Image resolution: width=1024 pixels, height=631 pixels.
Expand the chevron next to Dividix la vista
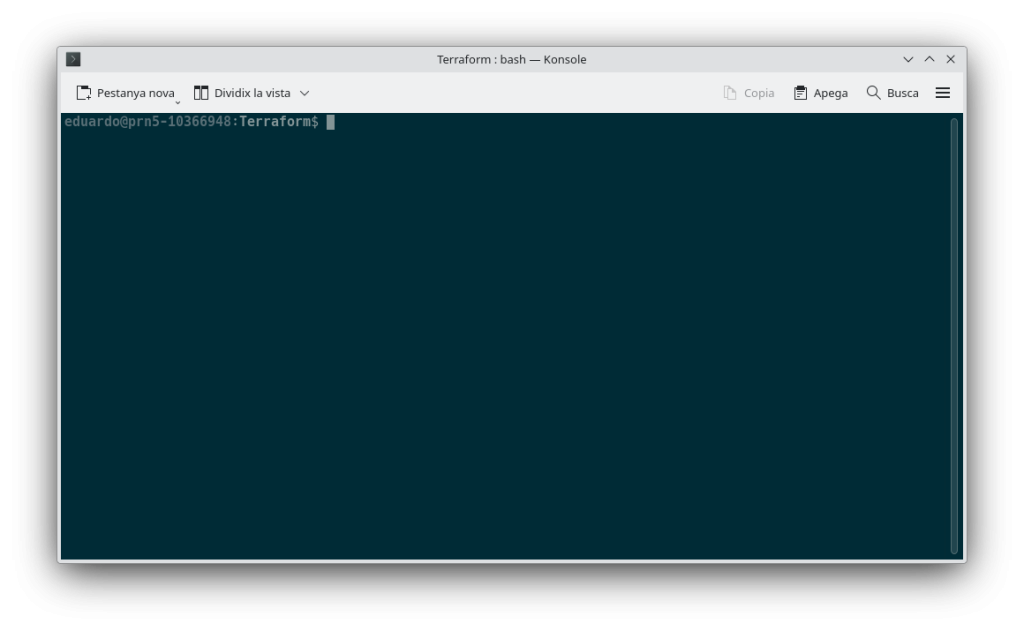click(x=305, y=93)
